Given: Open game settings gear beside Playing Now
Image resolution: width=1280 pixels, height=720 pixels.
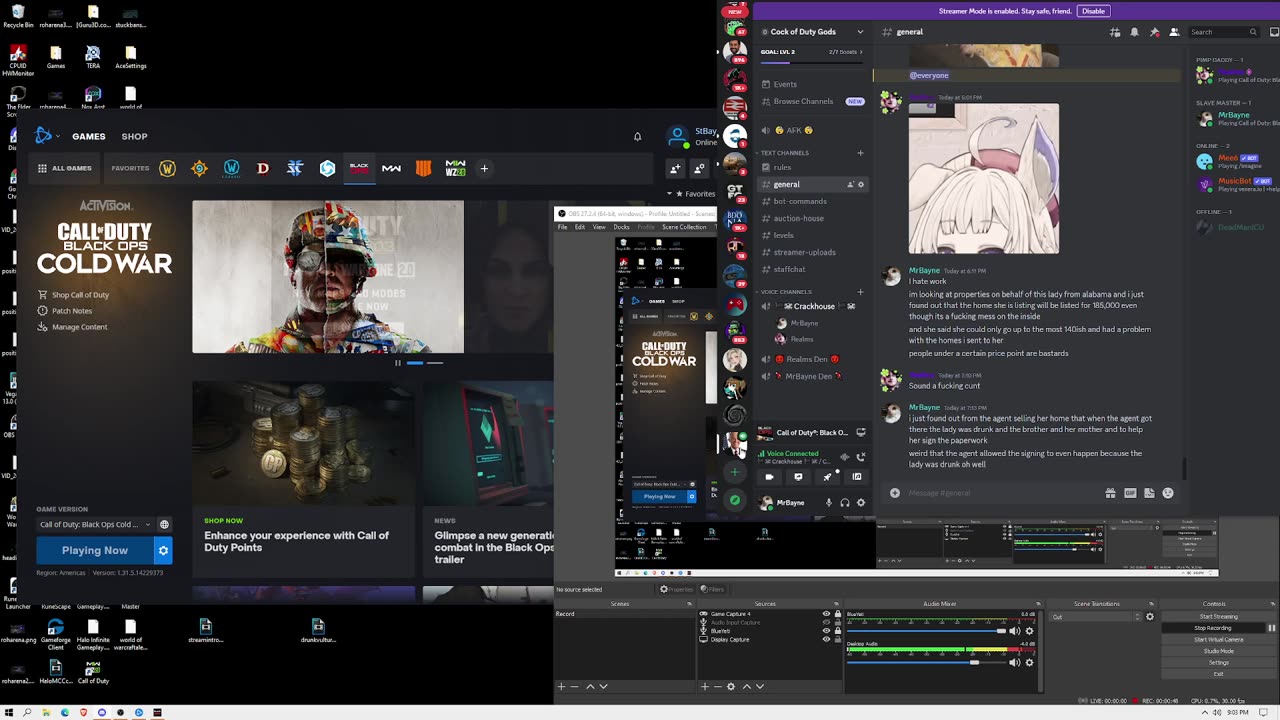Looking at the screenshot, I should 163,550.
